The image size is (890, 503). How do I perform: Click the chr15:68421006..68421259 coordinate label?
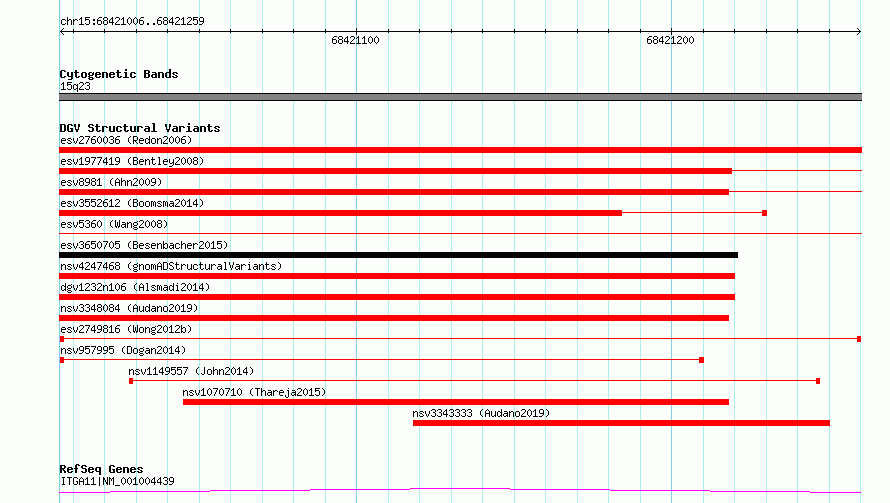click(x=132, y=21)
